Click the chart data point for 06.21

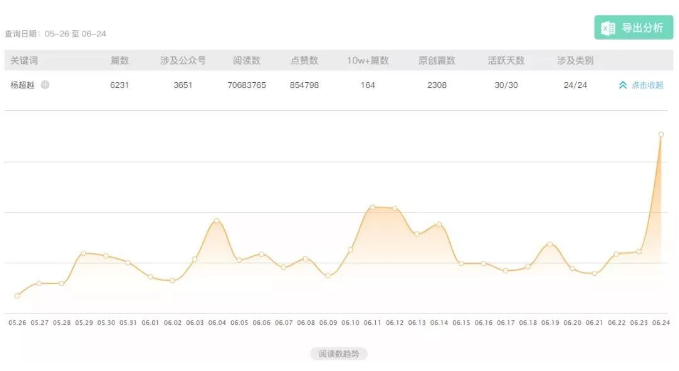click(x=595, y=274)
